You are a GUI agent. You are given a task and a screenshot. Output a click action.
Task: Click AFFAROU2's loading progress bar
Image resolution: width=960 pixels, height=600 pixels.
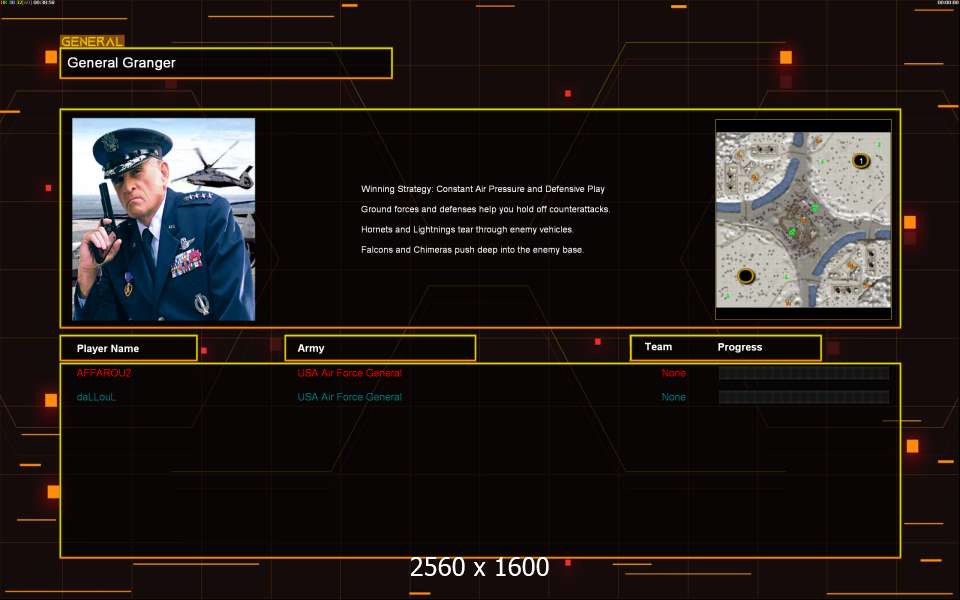(803, 373)
